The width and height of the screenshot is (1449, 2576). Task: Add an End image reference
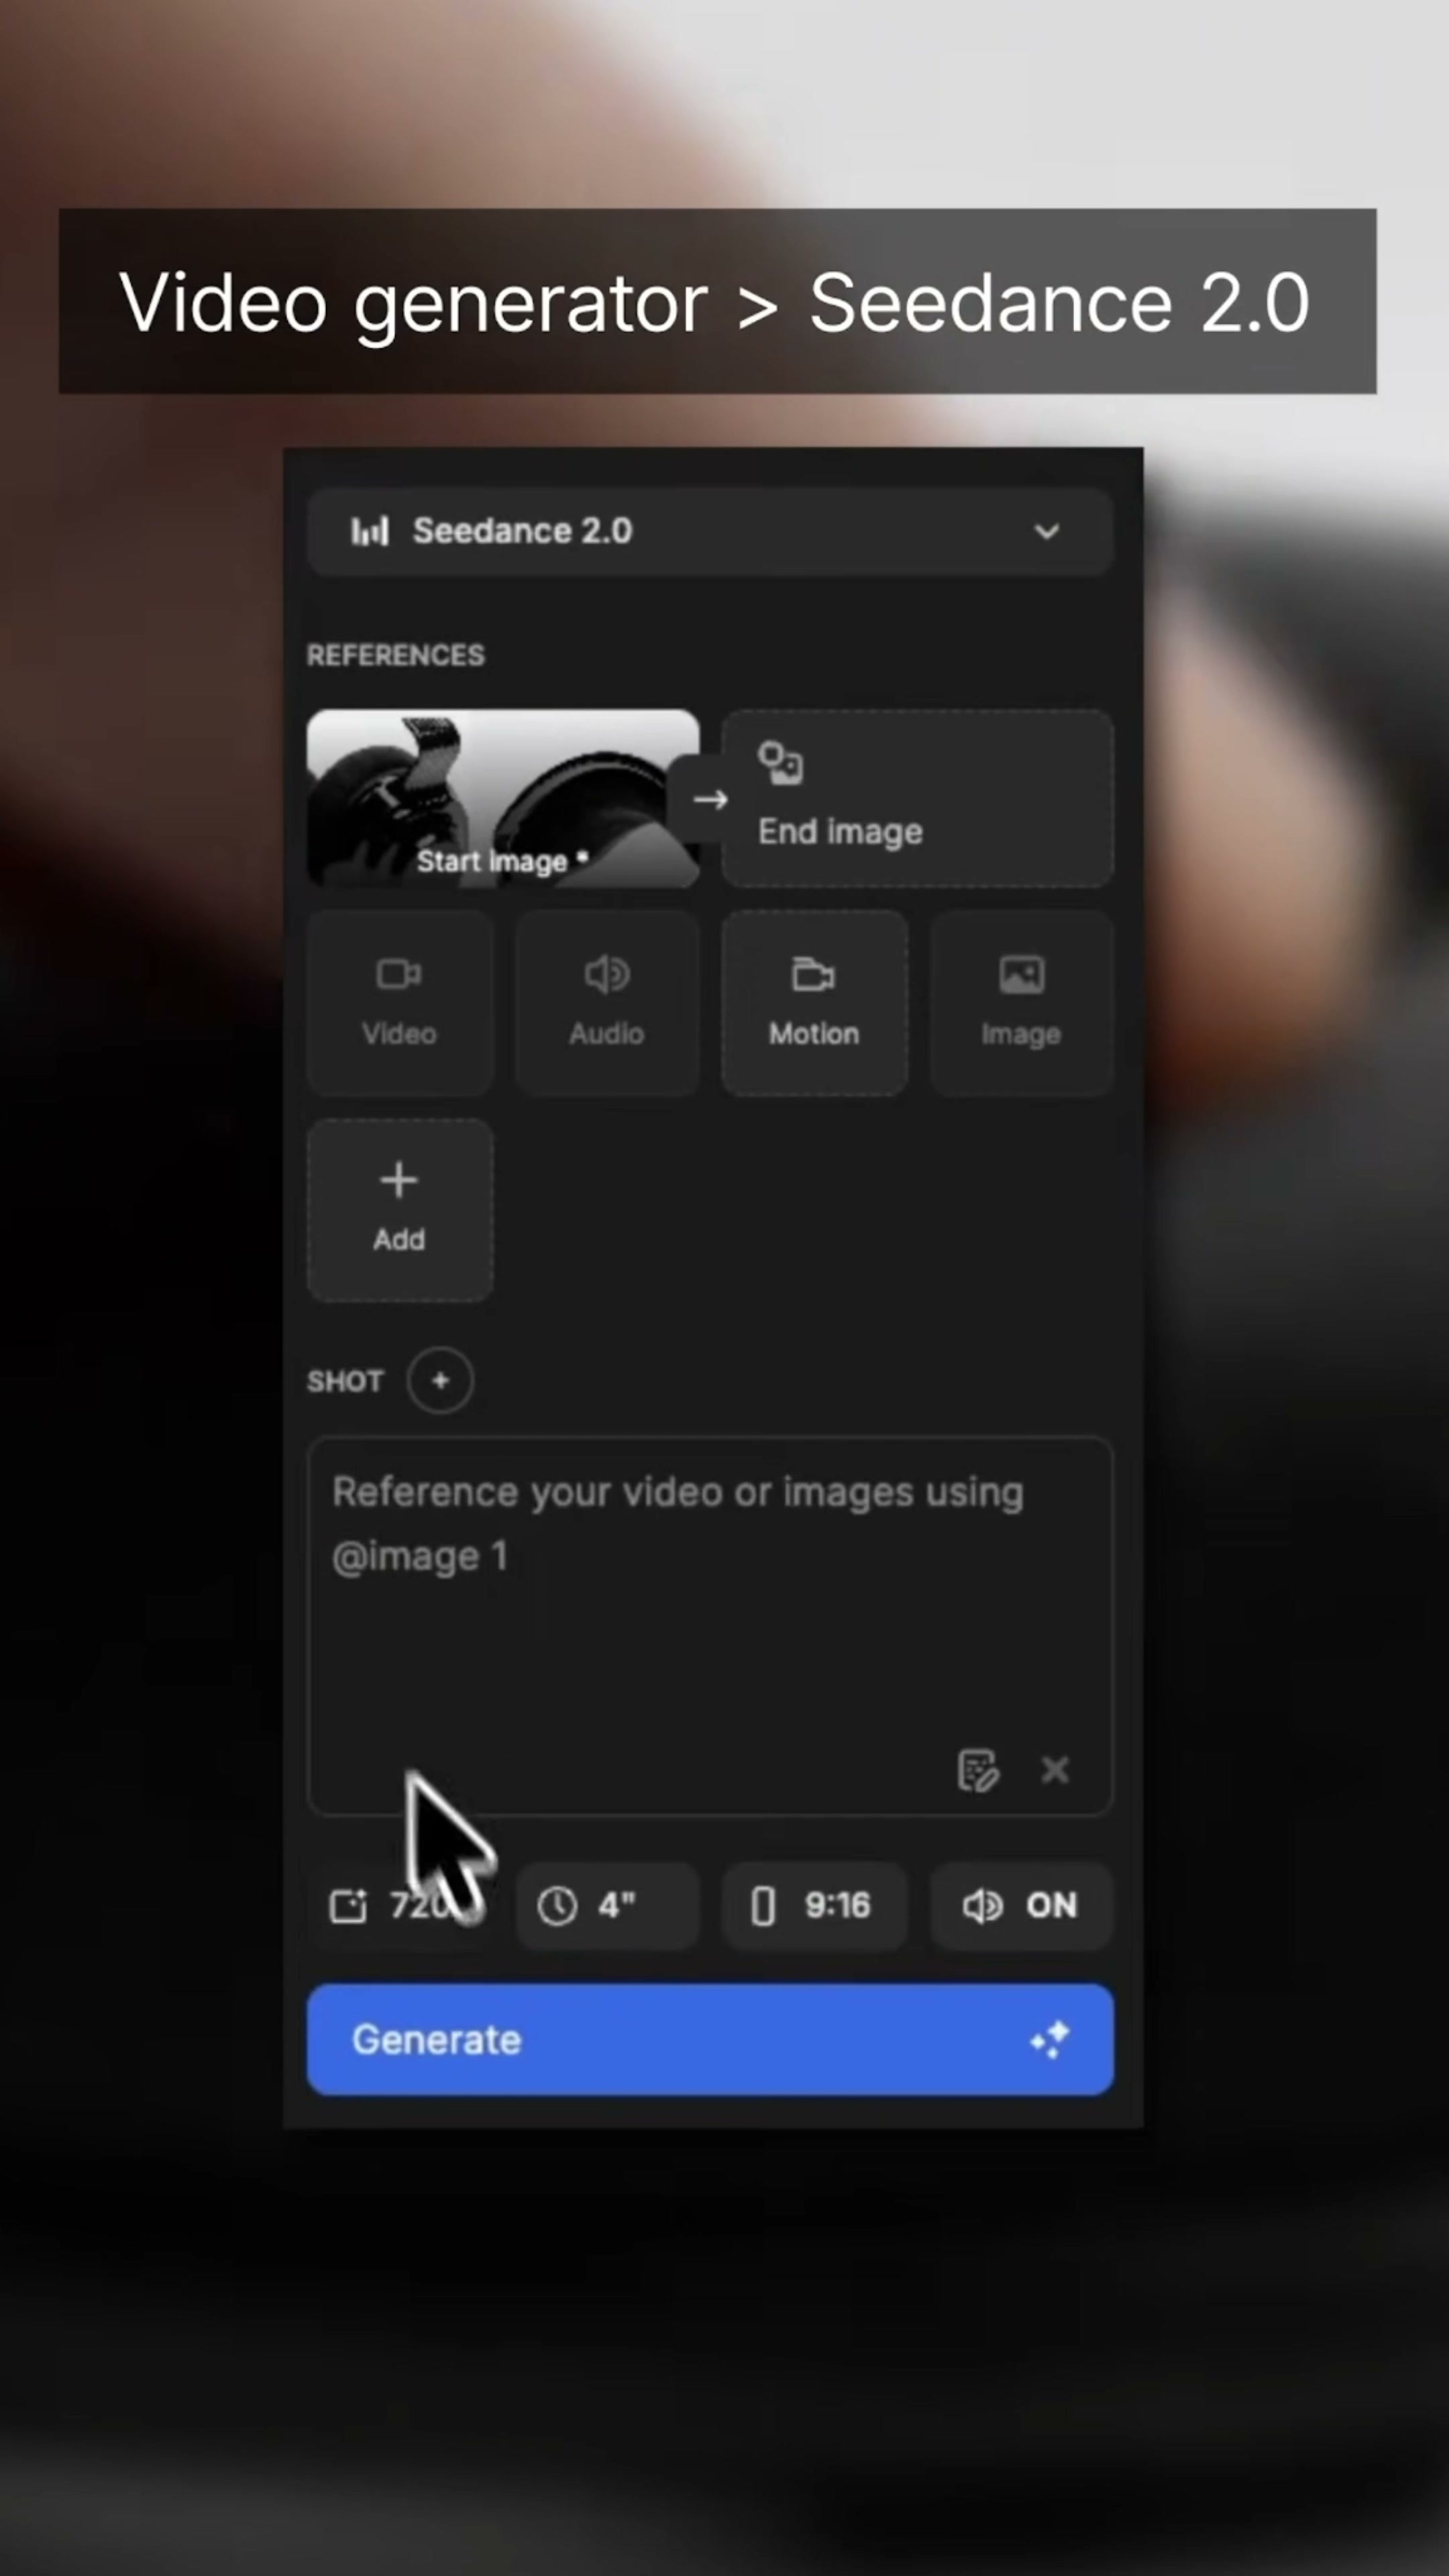[x=917, y=798]
